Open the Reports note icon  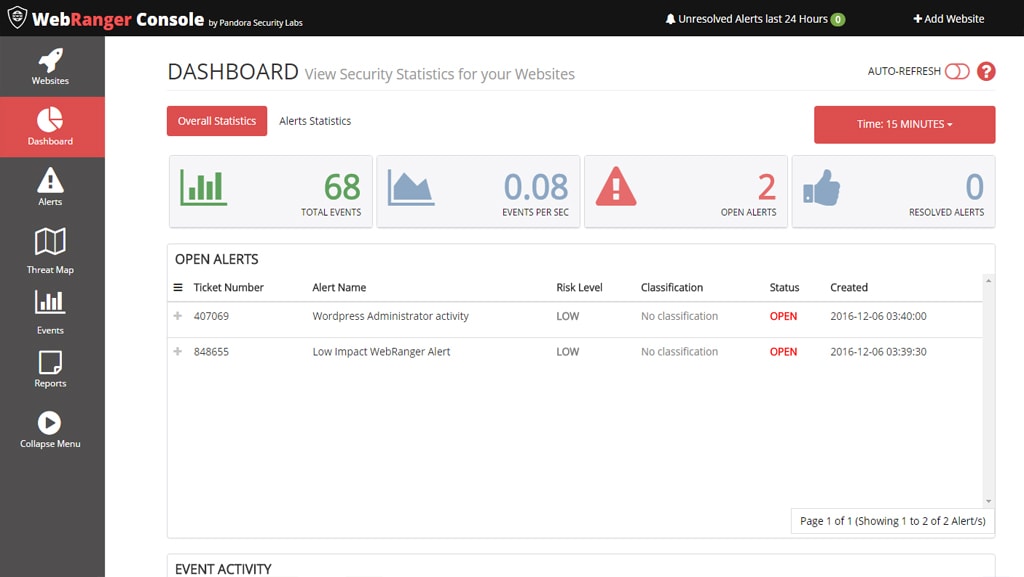pos(50,361)
